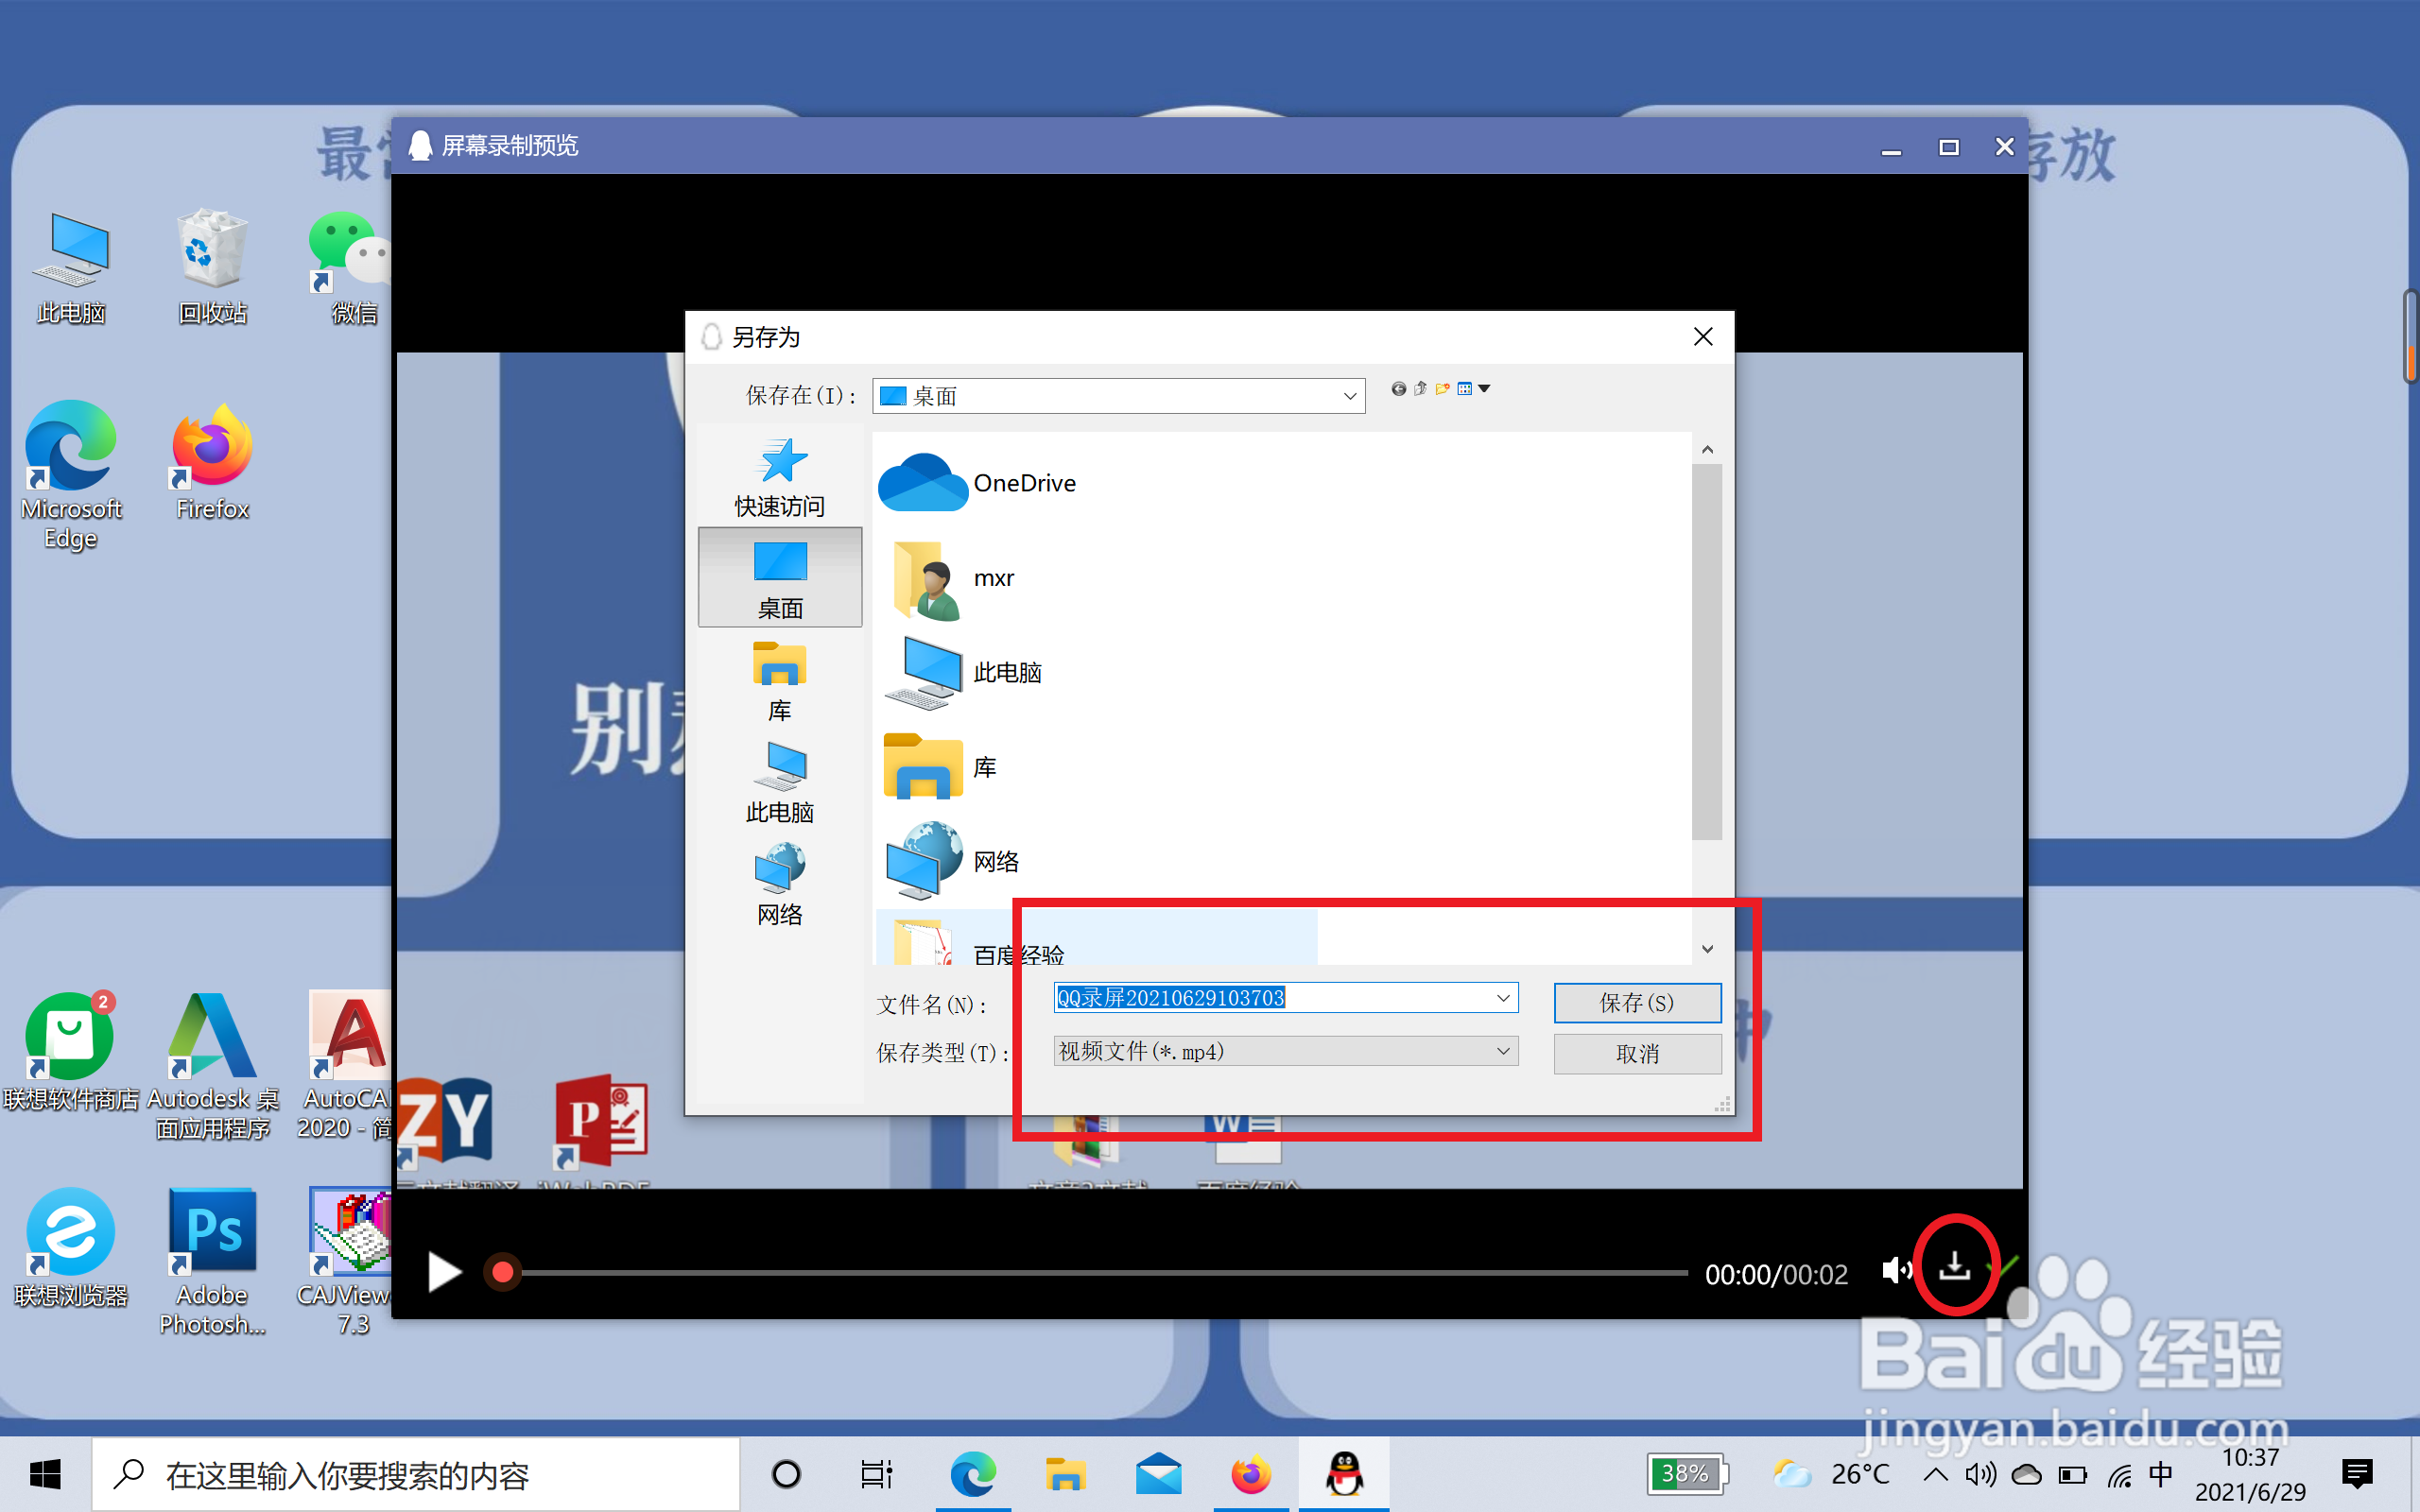2420x1512 pixels.
Task: Open QQ from the taskbar
Action: 1343,1473
